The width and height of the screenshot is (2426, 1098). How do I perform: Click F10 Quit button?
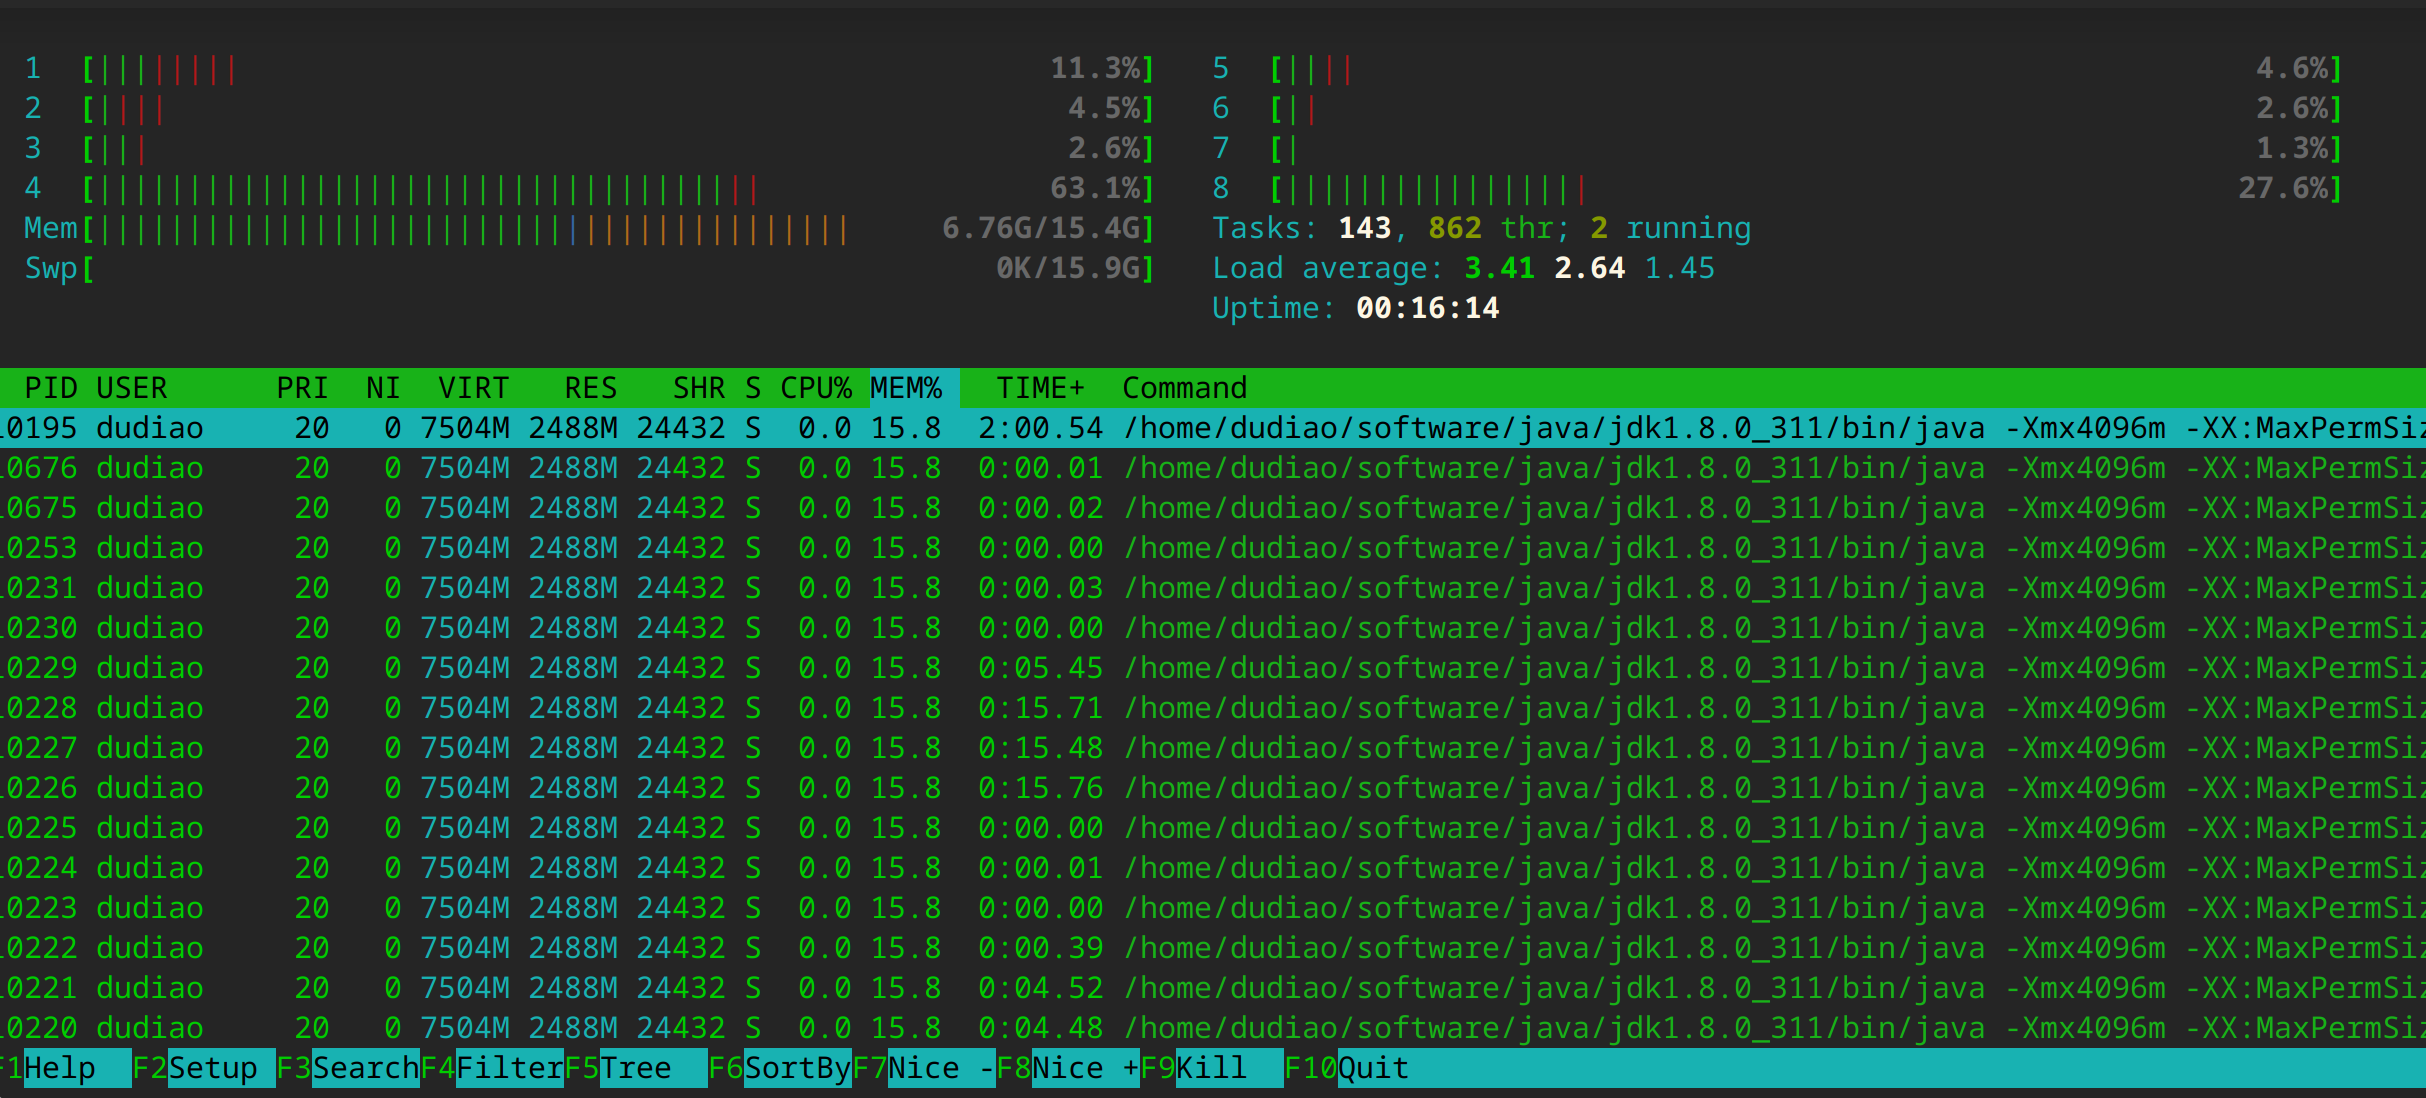tap(1372, 1068)
